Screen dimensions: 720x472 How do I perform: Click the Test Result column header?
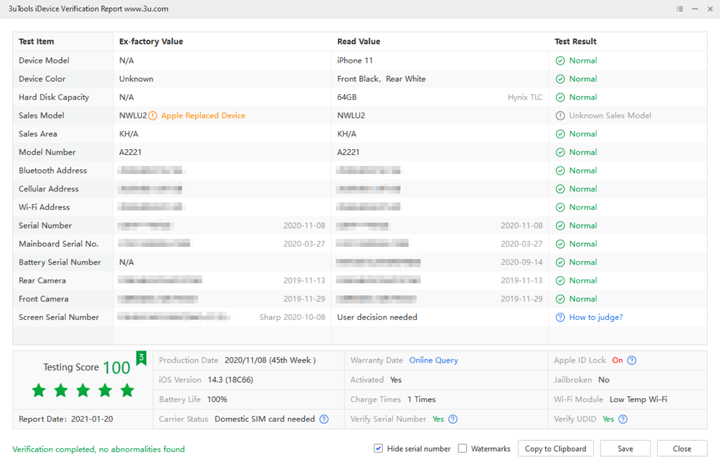[575, 41]
